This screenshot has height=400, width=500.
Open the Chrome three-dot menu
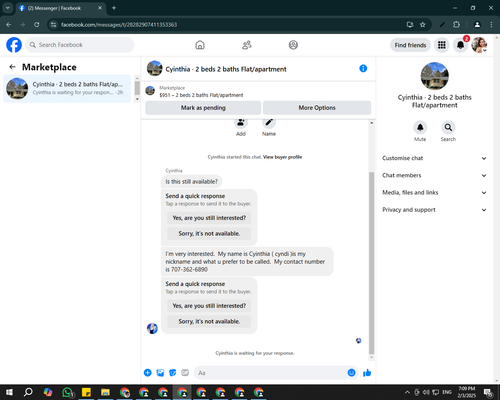coord(491,25)
